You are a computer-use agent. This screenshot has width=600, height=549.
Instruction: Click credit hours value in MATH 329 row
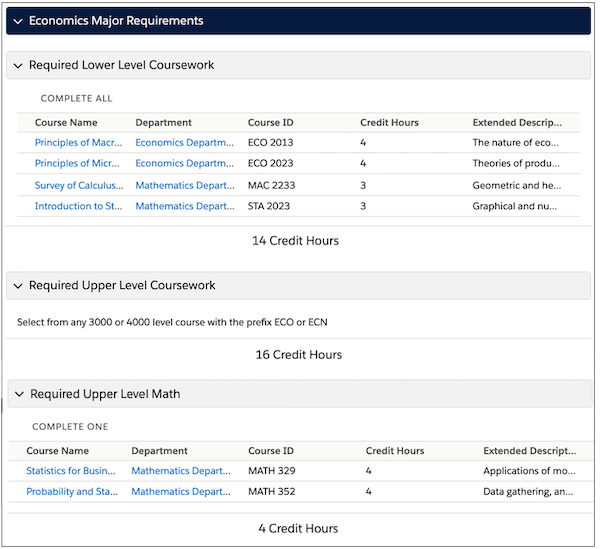(x=368, y=471)
